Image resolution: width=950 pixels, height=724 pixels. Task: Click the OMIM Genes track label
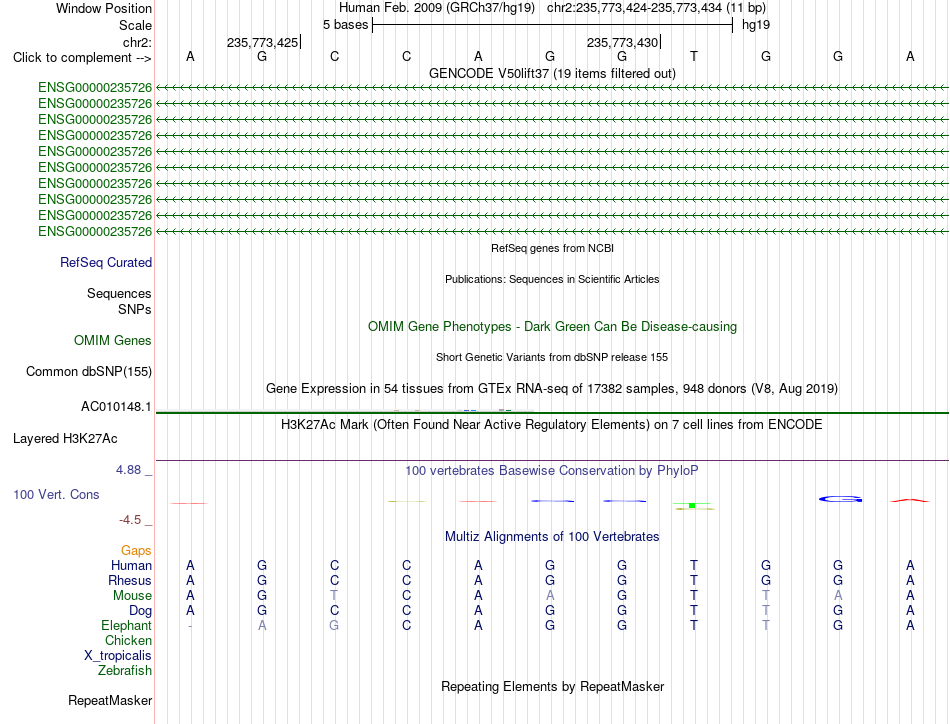click(112, 340)
